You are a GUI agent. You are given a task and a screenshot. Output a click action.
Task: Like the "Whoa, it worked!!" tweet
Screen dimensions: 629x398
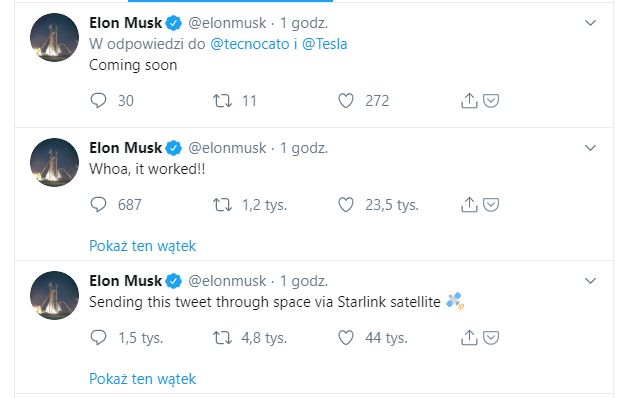[x=346, y=205]
